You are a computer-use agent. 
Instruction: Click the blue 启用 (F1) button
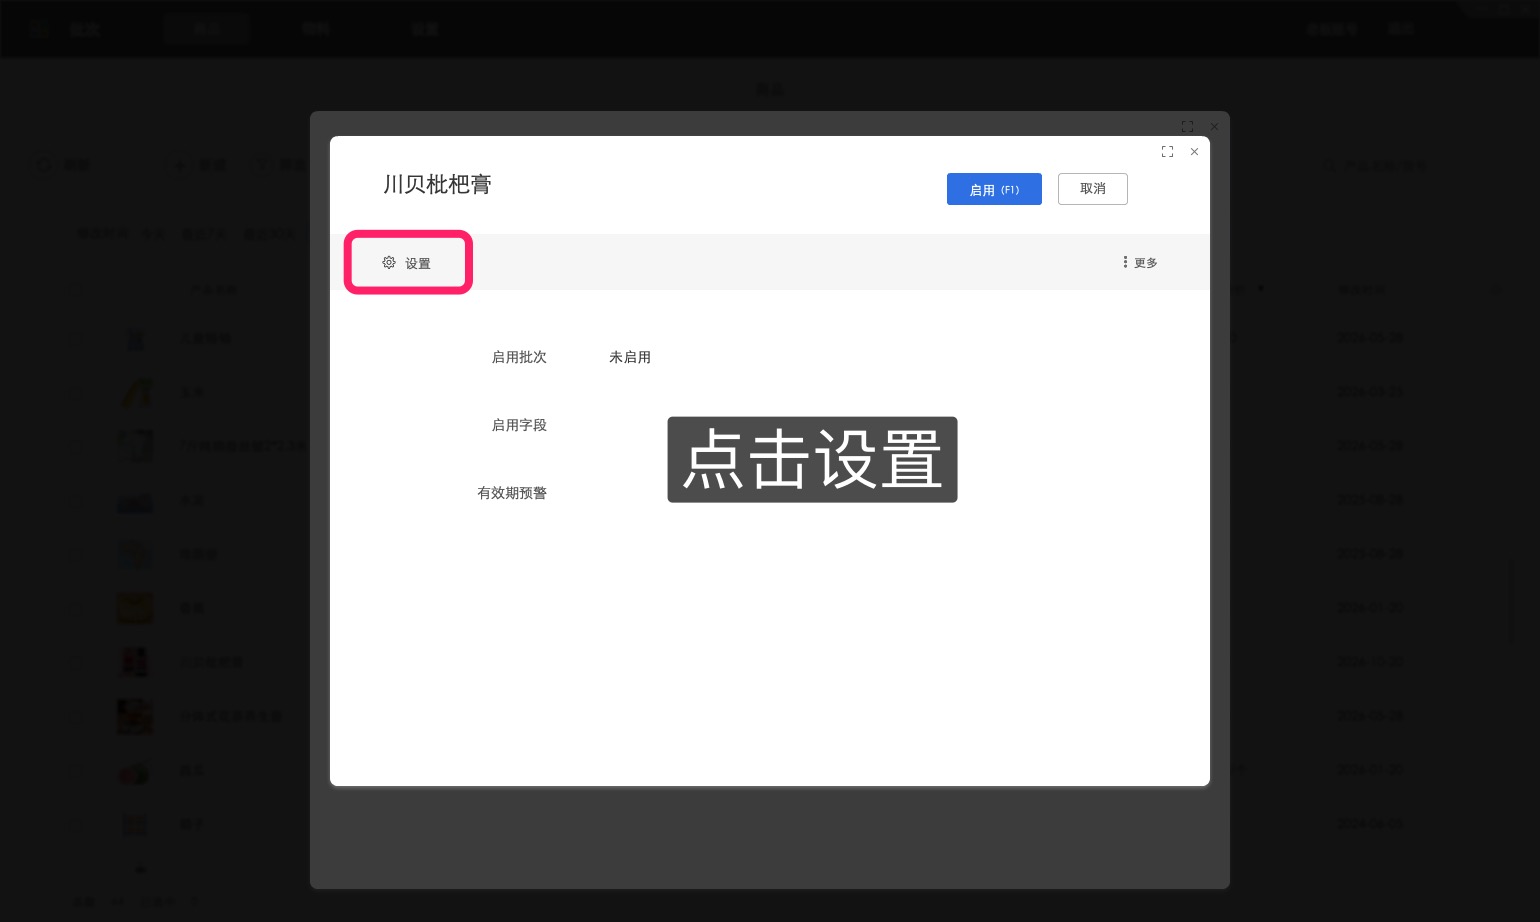(x=994, y=189)
